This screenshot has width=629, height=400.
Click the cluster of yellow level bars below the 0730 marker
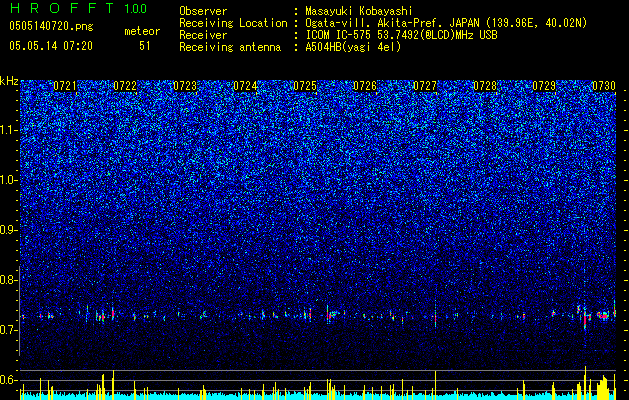(x=603, y=388)
